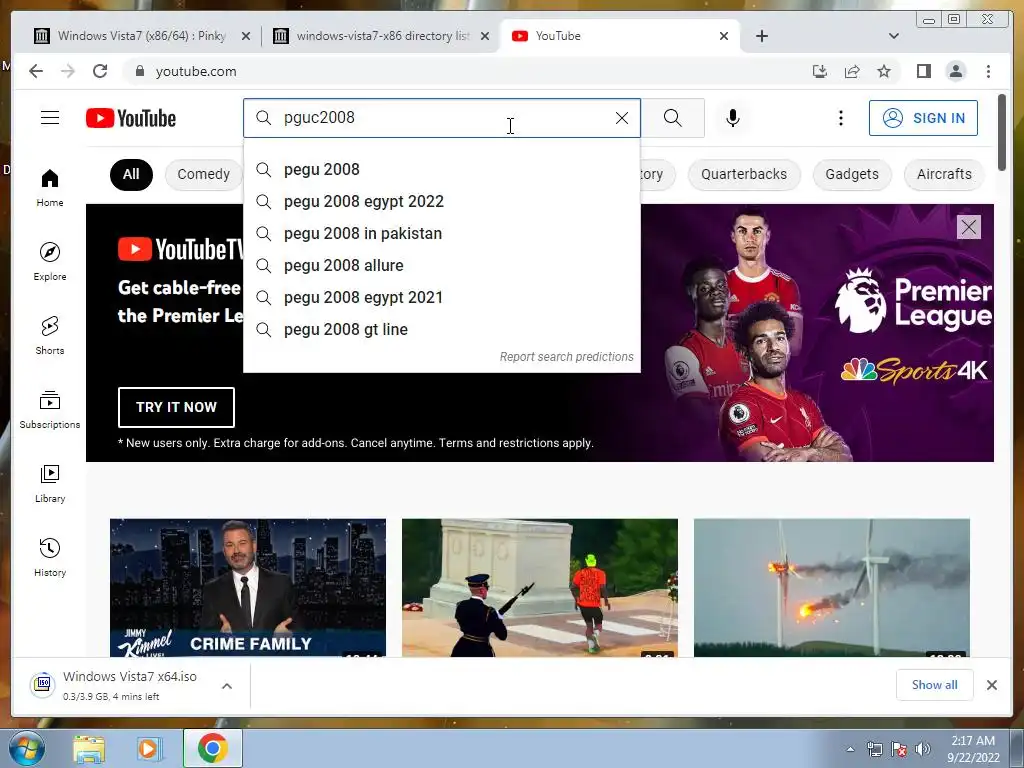1024x768 pixels.
Task: Open Windows Media Player from taskbar
Action: (148, 748)
